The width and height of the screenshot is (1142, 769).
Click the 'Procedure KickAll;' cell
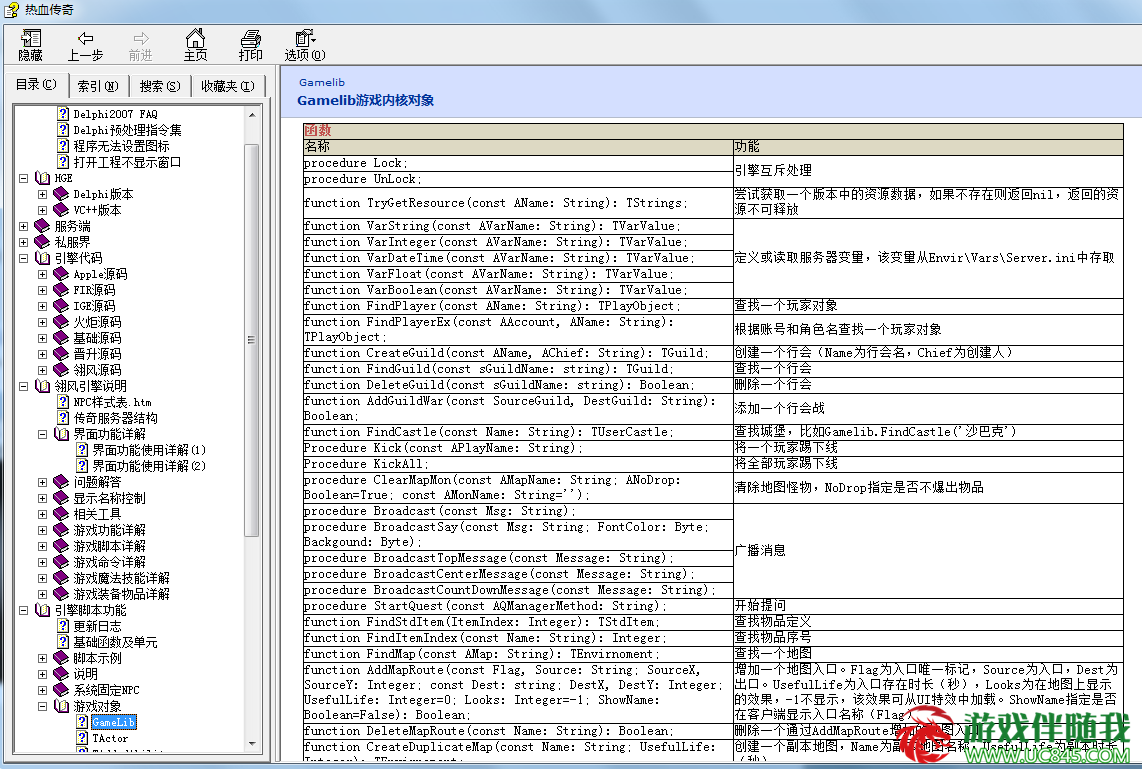point(518,464)
